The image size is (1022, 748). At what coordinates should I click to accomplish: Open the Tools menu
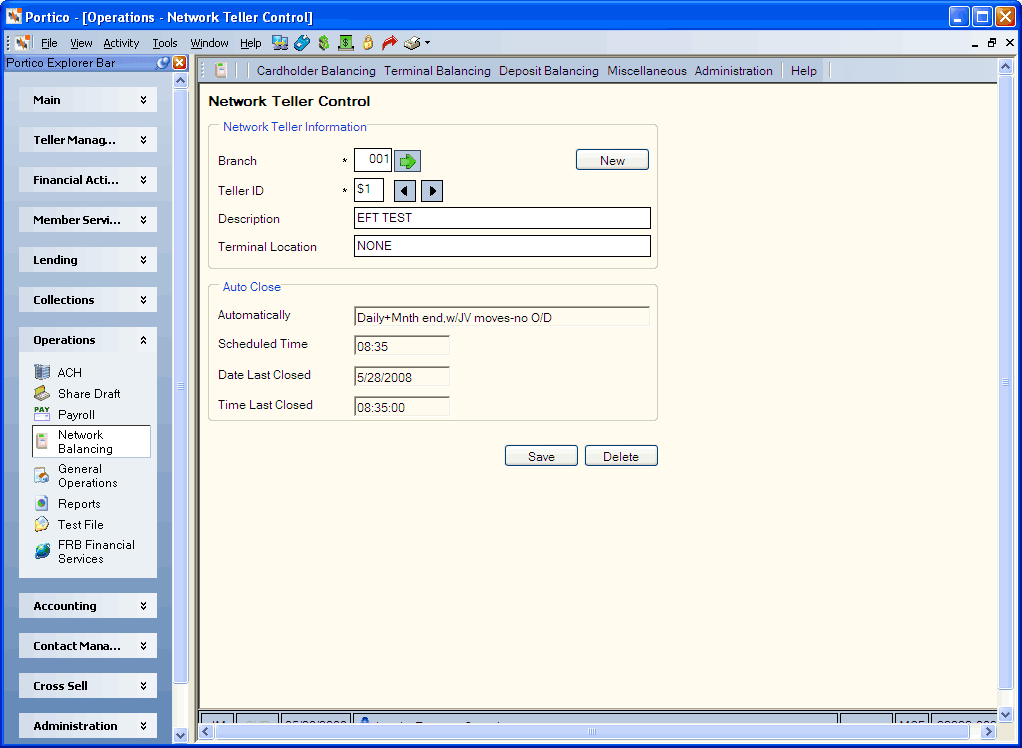pyautogui.click(x=165, y=43)
